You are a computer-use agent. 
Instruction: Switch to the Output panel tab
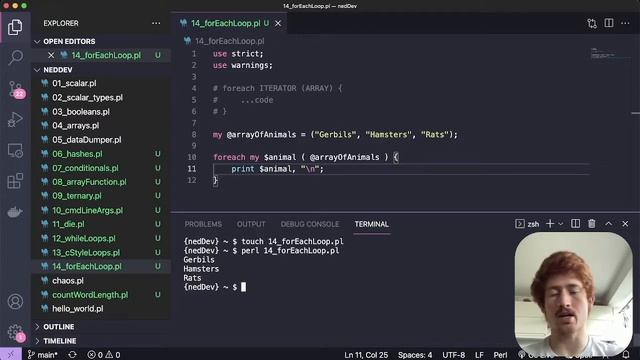click(x=251, y=224)
